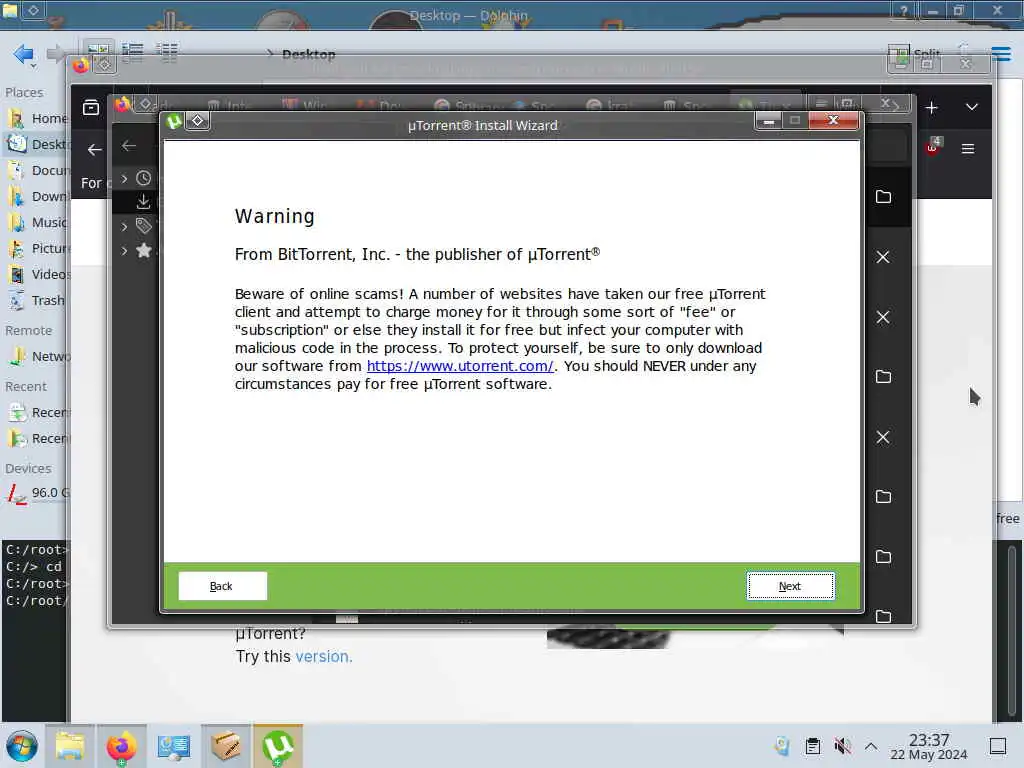Click the Split button in Dolphin
Viewport: 1024px width, 768px height.
point(914,54)
